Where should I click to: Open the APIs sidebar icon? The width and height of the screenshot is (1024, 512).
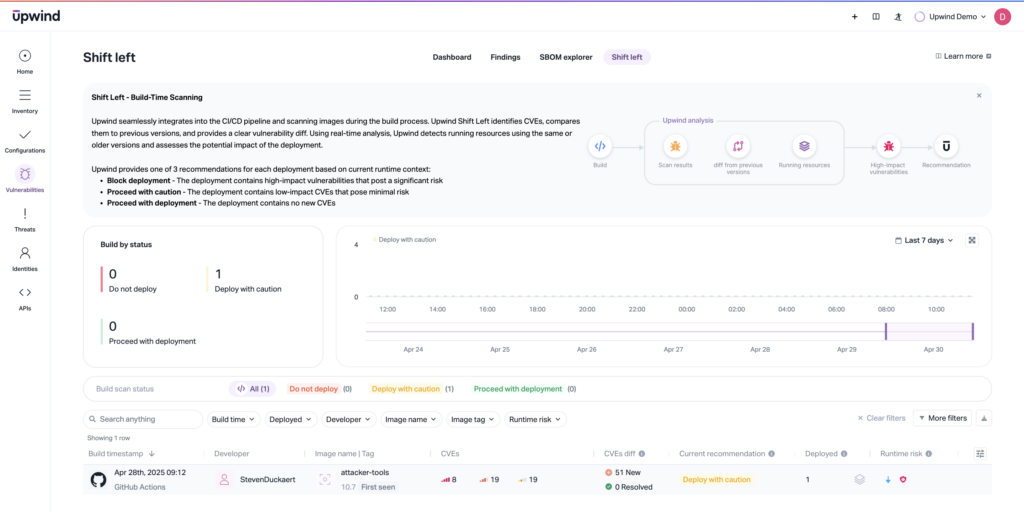click(25, 292)
